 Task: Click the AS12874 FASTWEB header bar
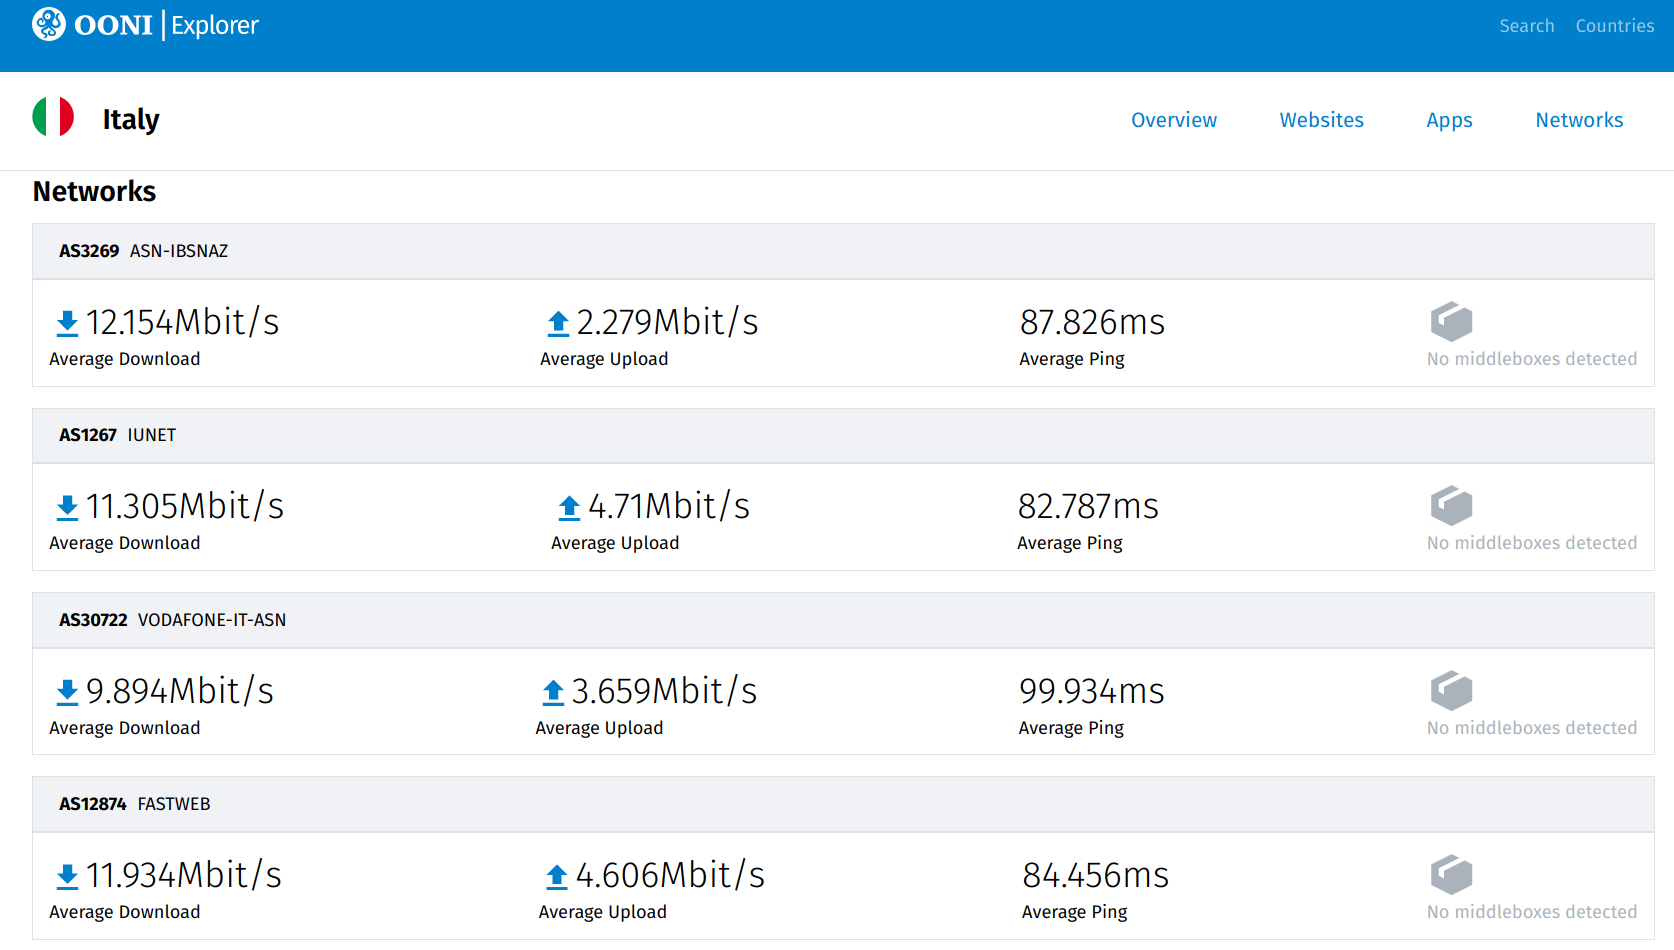[x=135, y=803]
